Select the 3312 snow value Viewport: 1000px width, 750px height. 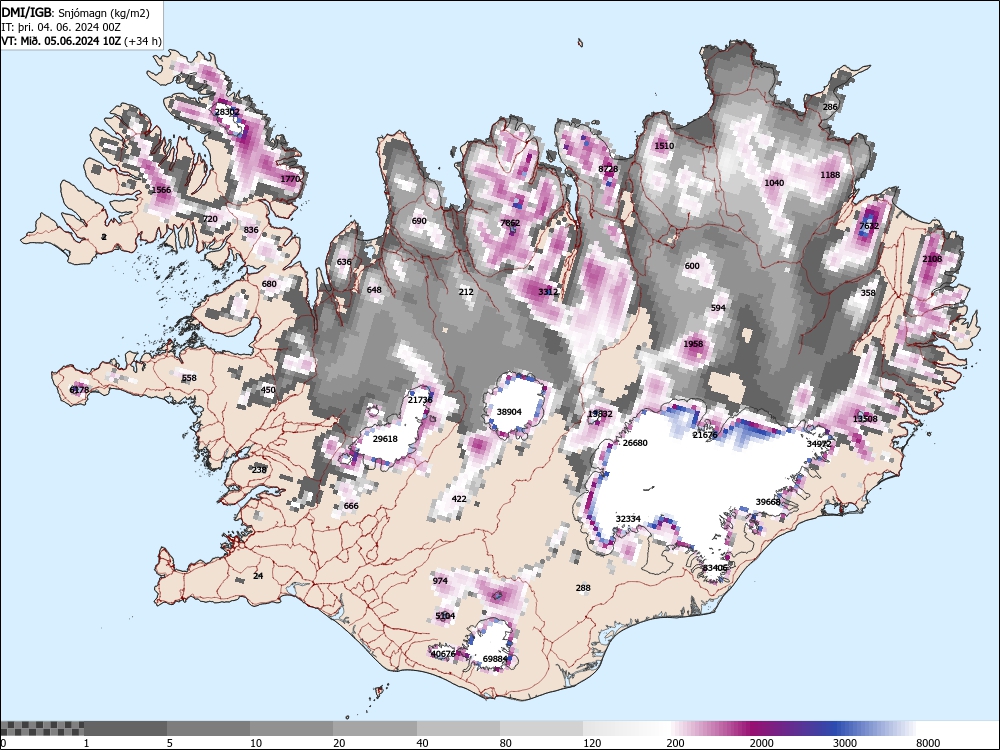click(548, 291)
